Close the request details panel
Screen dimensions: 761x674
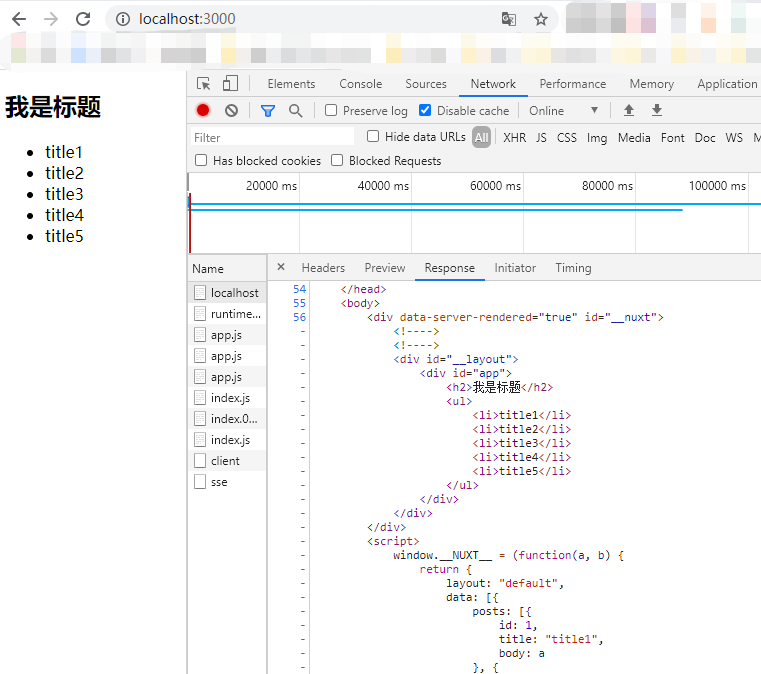pyautogui.click(x=281, y=267)
